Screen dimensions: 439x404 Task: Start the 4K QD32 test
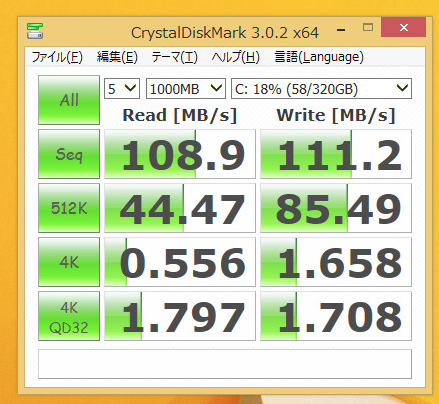pyautogui.click(x=69, y=316)
